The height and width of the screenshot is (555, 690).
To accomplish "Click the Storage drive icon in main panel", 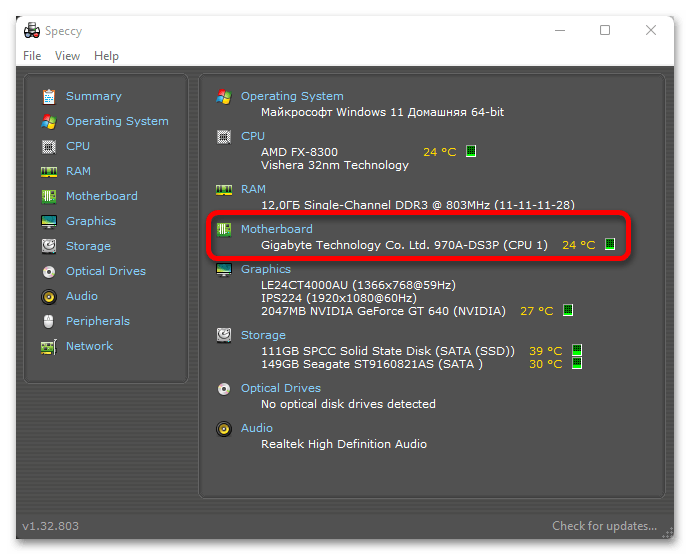I will [x=224, y=335].
